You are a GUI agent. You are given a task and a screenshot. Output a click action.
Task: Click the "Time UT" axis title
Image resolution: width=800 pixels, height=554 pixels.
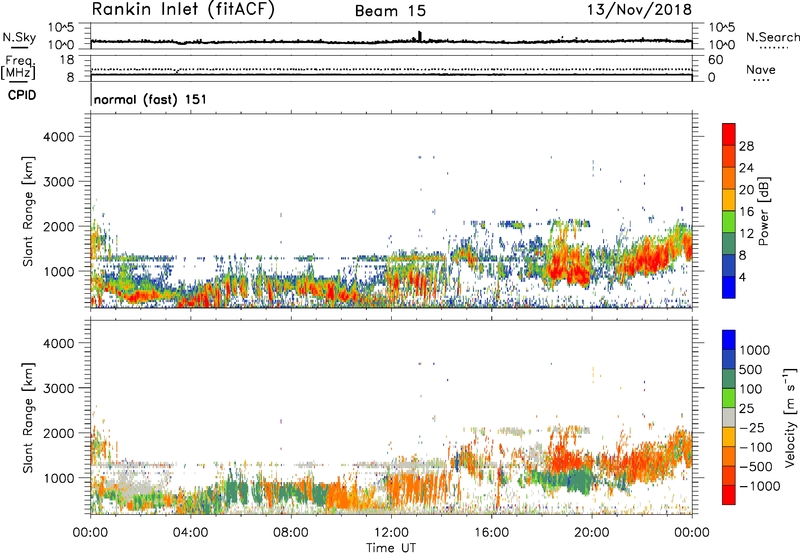click(391, 548)
